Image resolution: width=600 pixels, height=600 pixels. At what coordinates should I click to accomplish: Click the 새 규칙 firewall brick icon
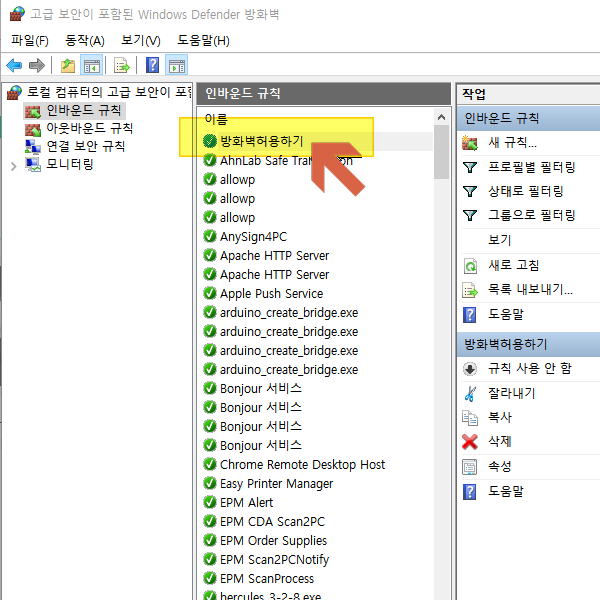click(470, 143)
